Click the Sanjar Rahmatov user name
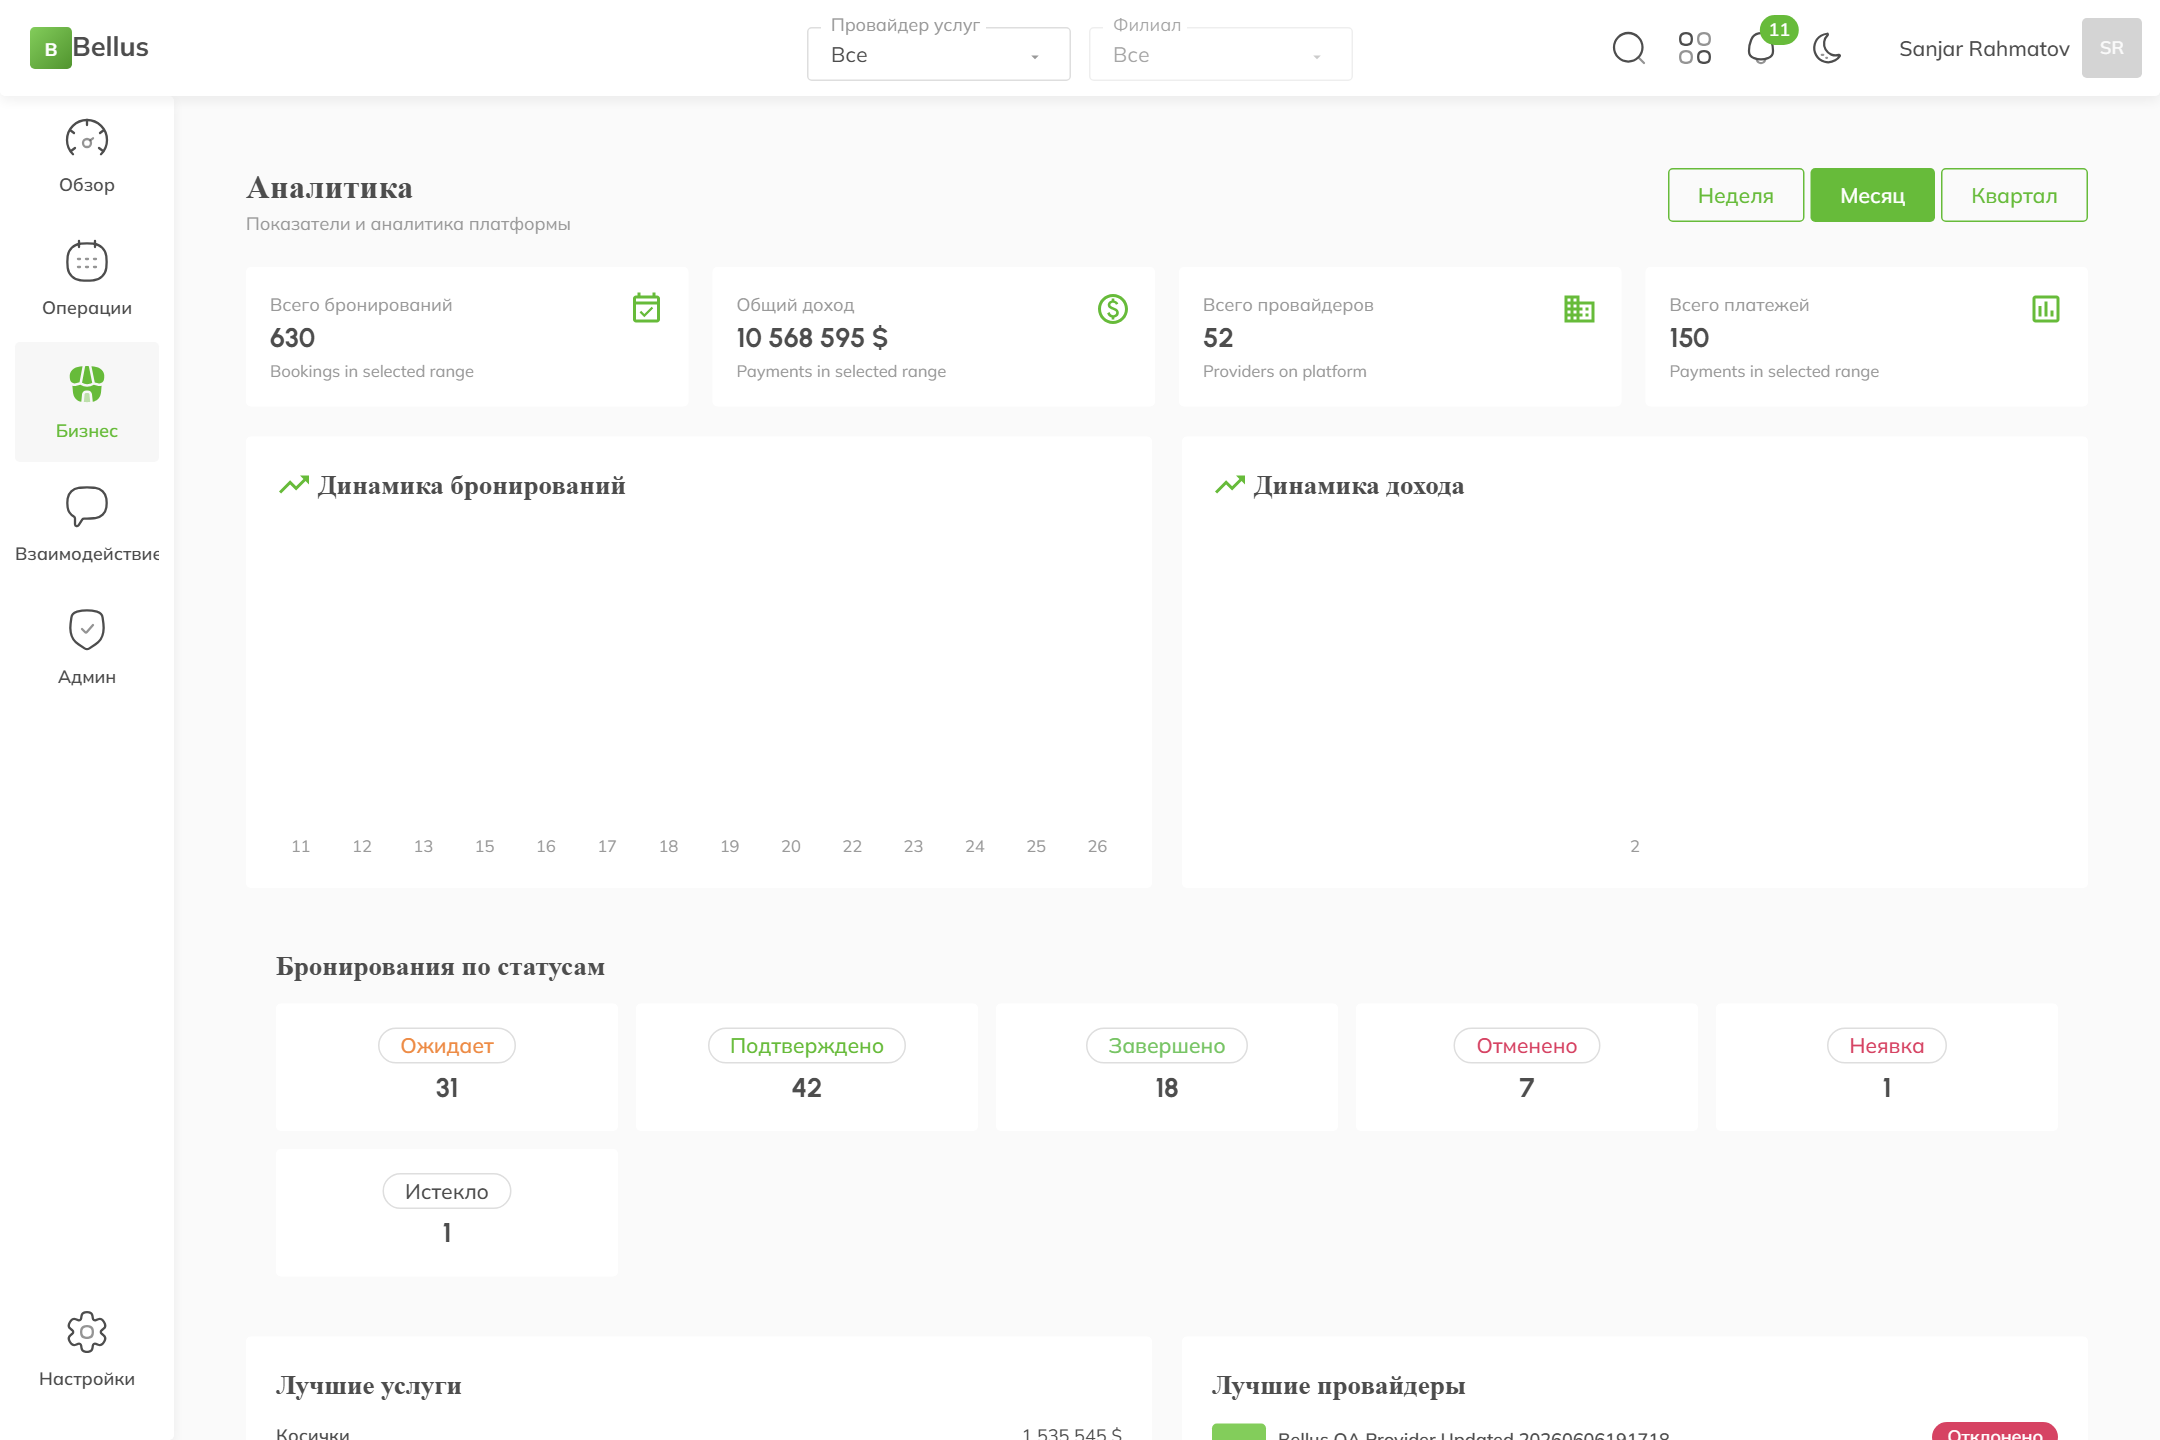Viewport: 2160px width, 1440px height. [1984, 48]
